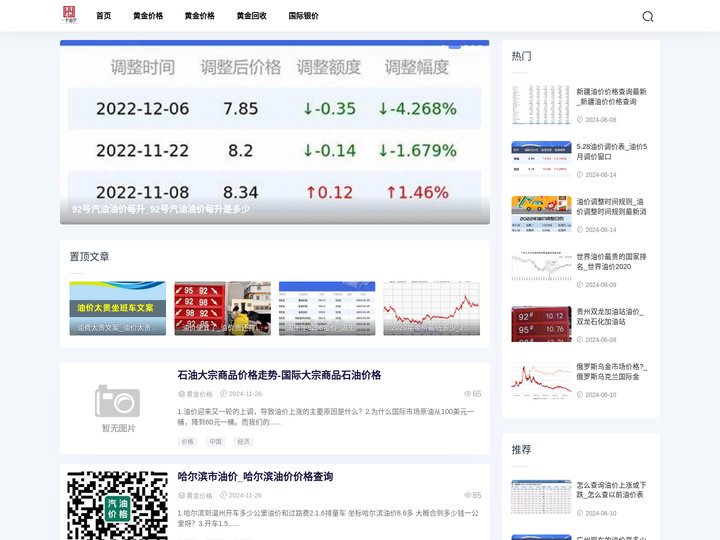Image resolution: width=720 pixels, height=540 pixels.
Task: Click the 汽油价格 QR code thumbnail
Action: click(118, 505)
